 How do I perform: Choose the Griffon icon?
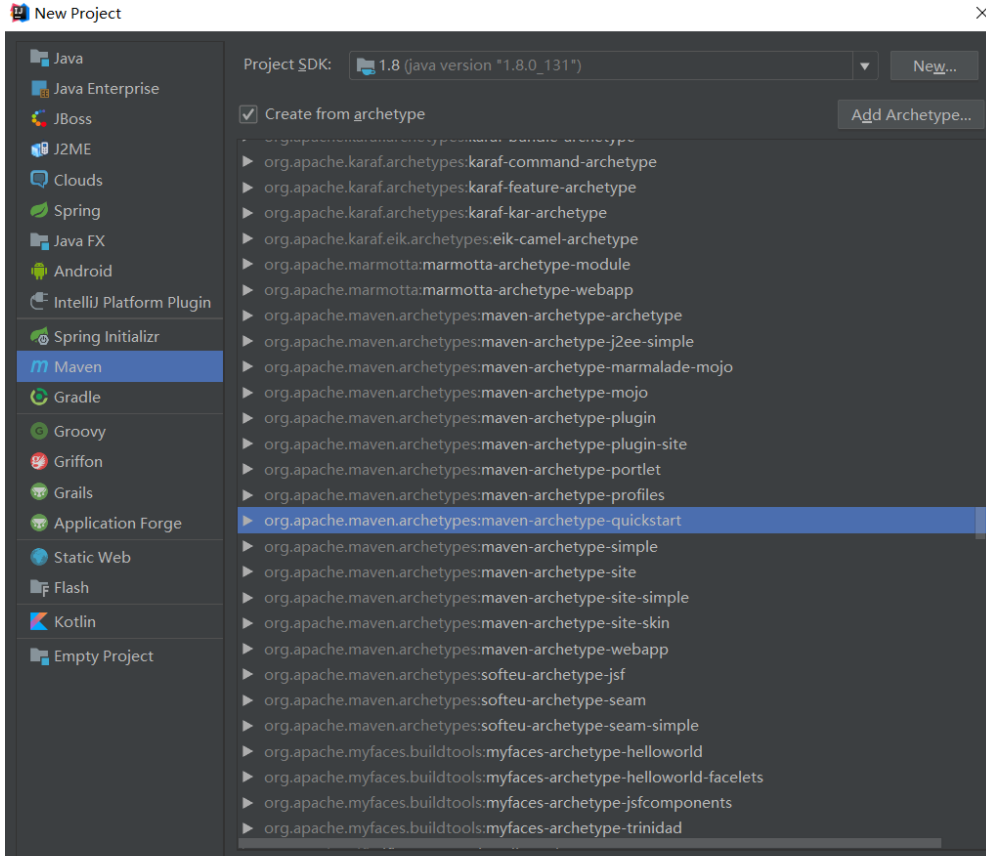coord(39,462)
